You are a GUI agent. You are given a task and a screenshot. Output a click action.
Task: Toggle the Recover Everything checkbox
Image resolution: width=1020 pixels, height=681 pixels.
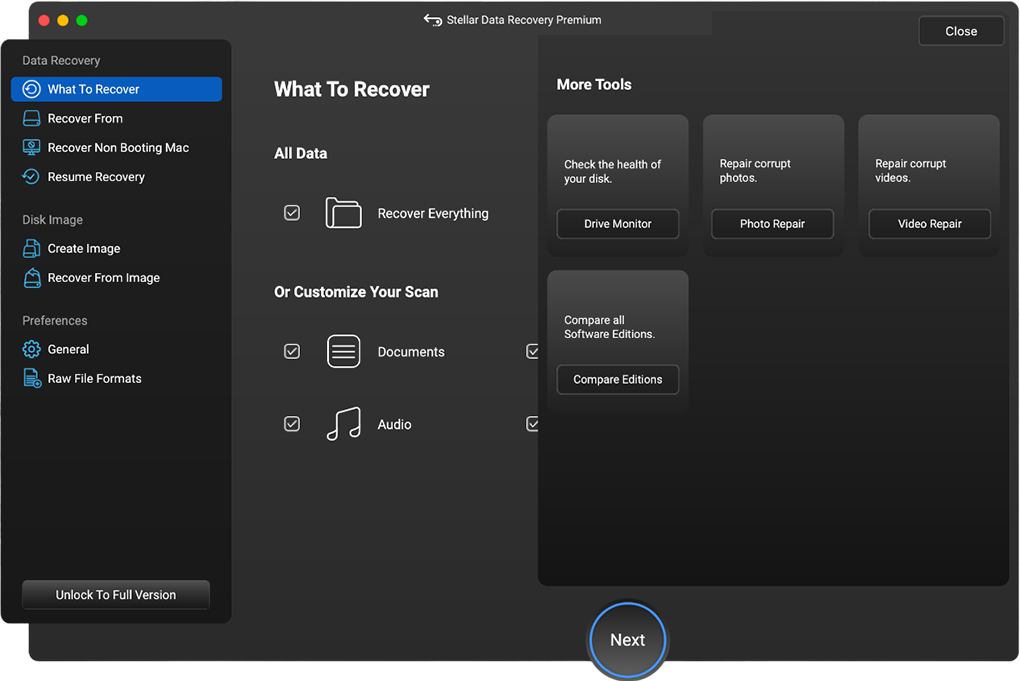click(x=292, y=213)
